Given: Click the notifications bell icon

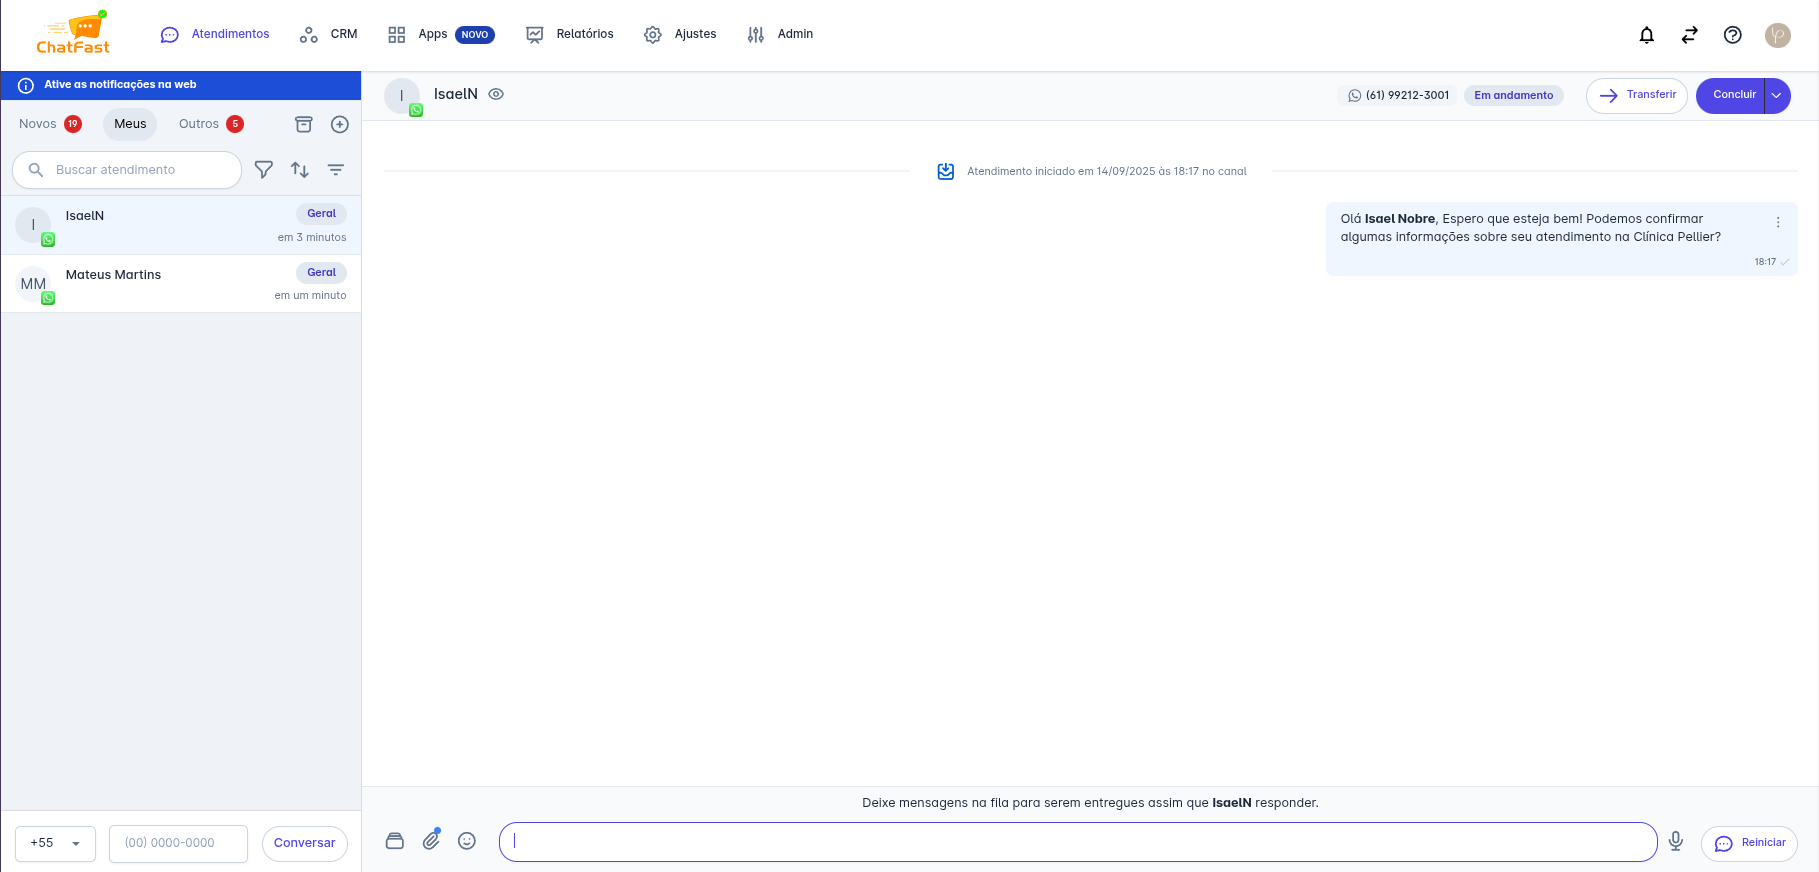Looking at the screenshot, I should coord(1646,35).
